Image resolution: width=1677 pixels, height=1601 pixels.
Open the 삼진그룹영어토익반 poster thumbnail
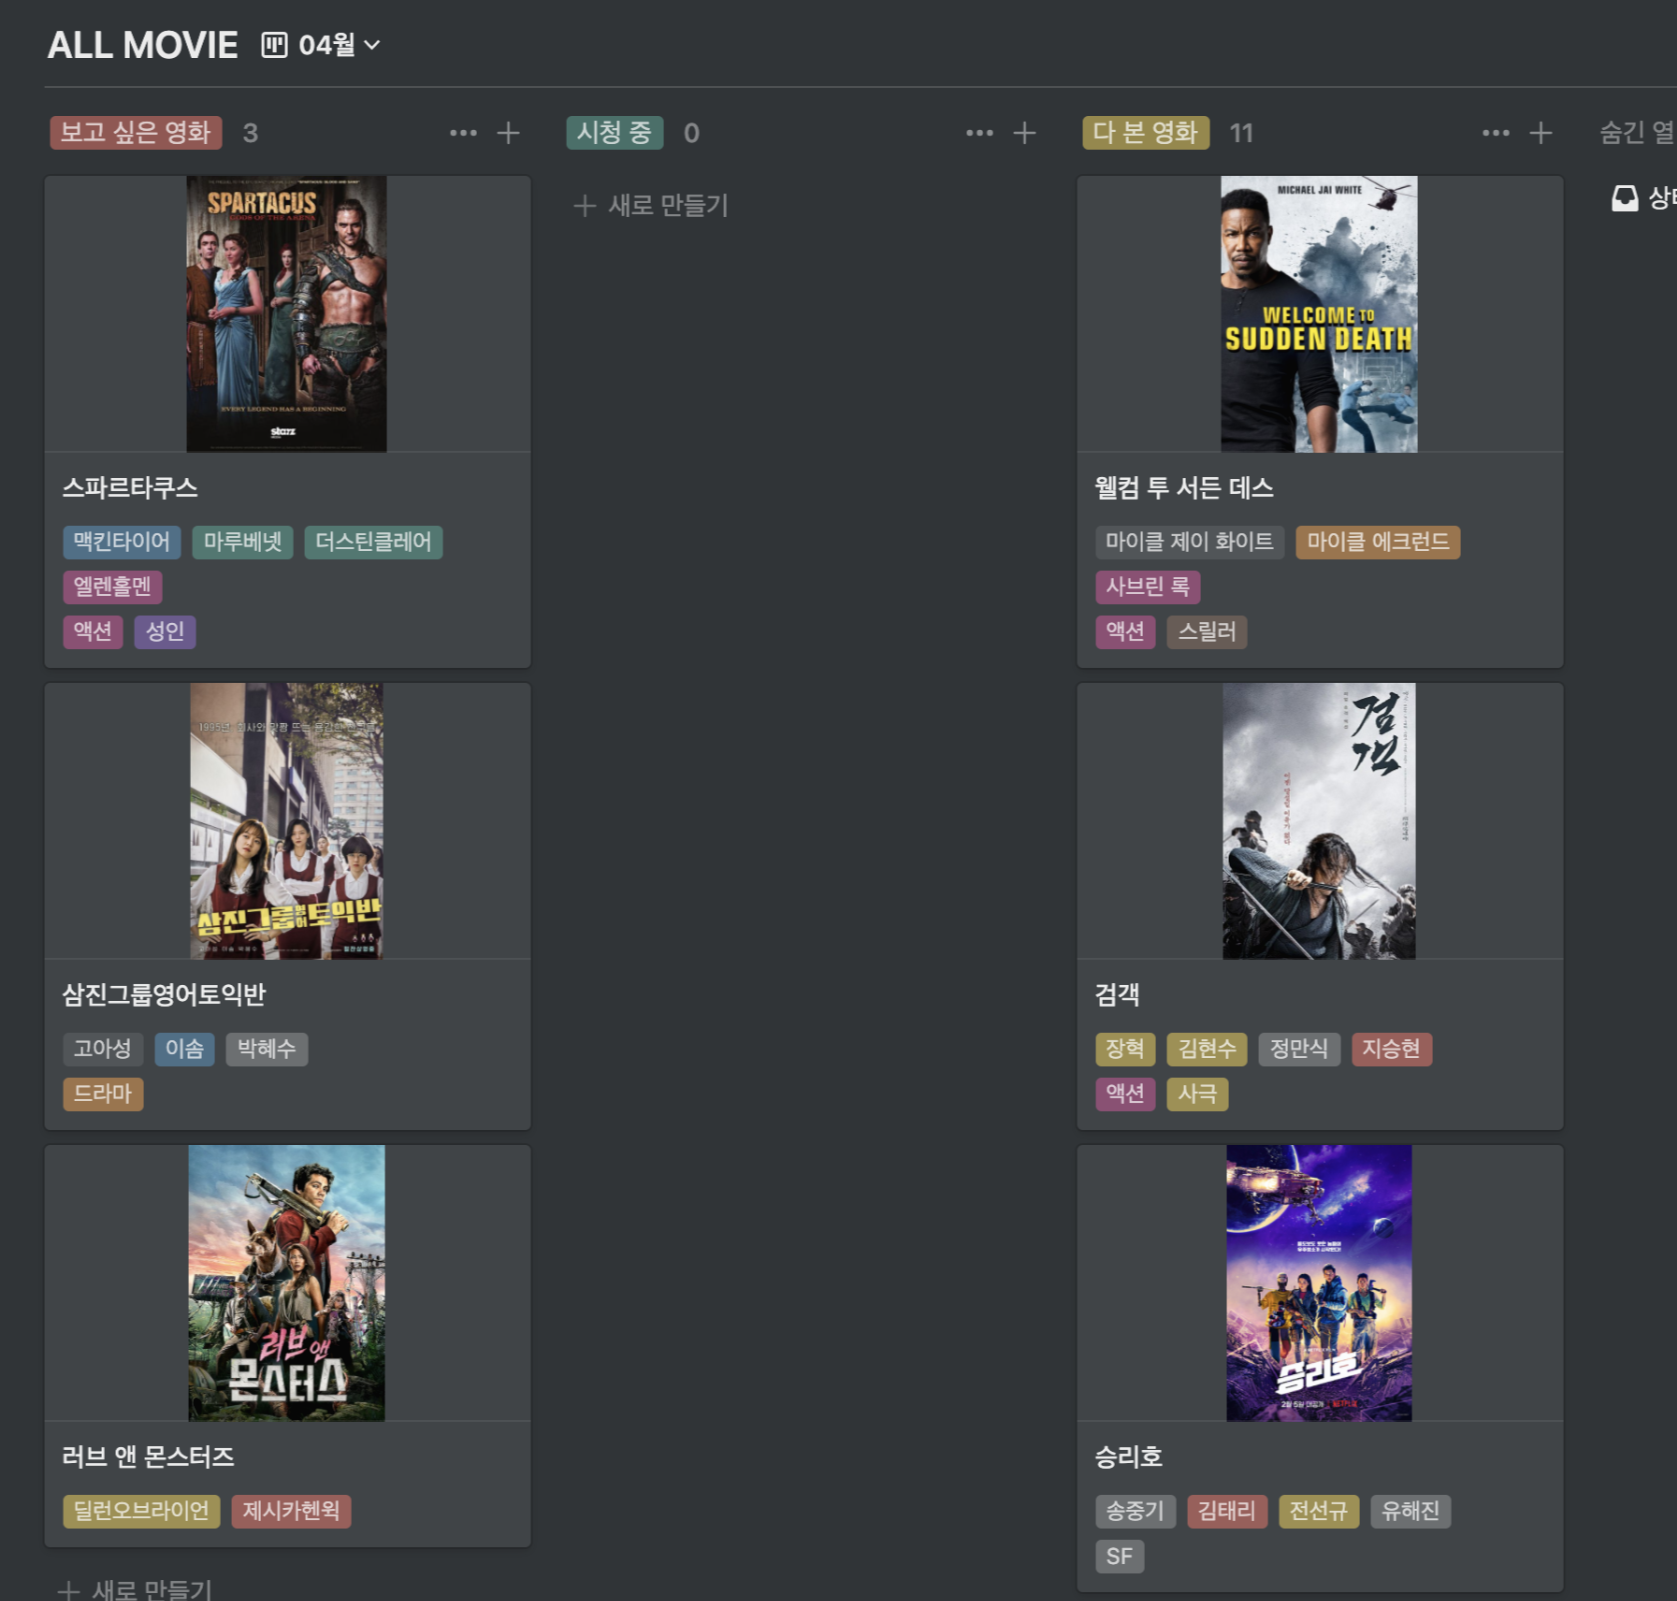[286, 821]
